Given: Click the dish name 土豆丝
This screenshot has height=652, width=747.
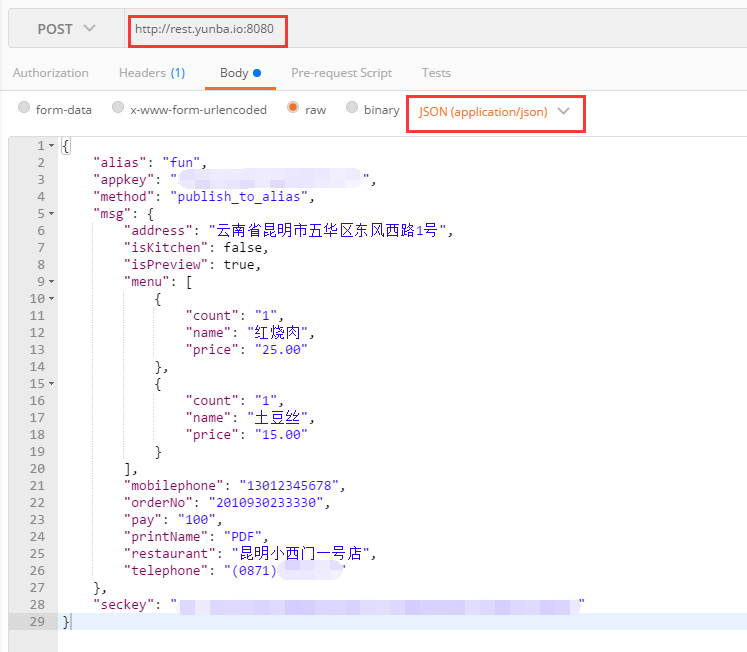Looking at the screenshot, I should pos(277,418).
